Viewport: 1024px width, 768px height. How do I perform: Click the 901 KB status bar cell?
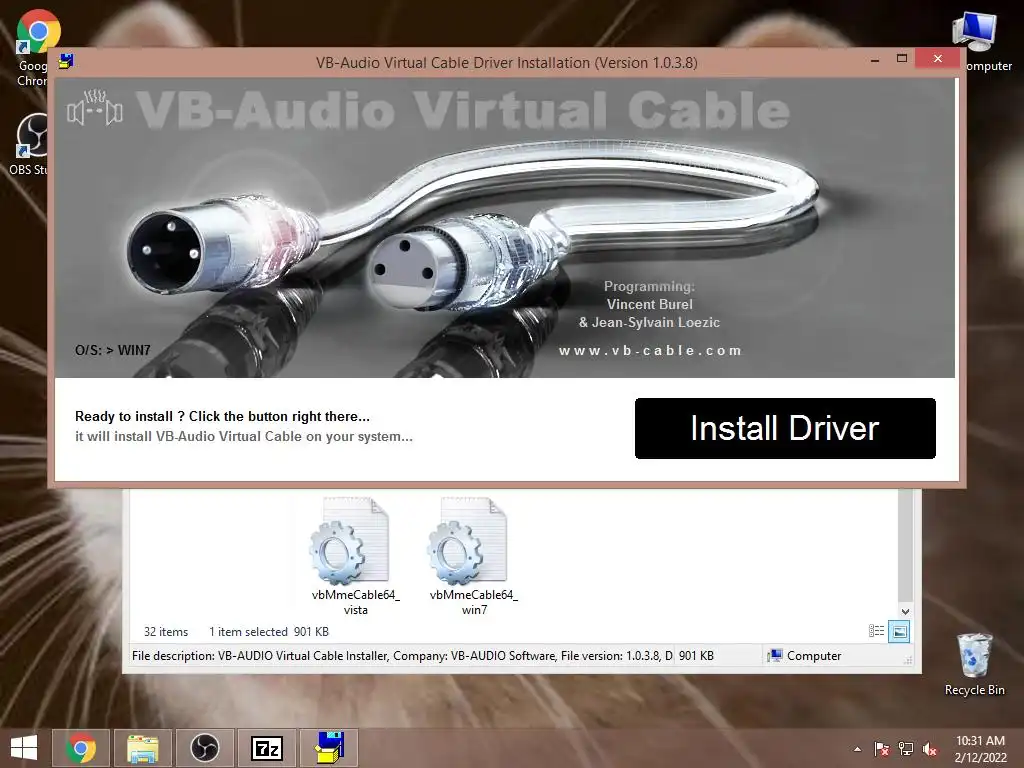coord(696,656)
